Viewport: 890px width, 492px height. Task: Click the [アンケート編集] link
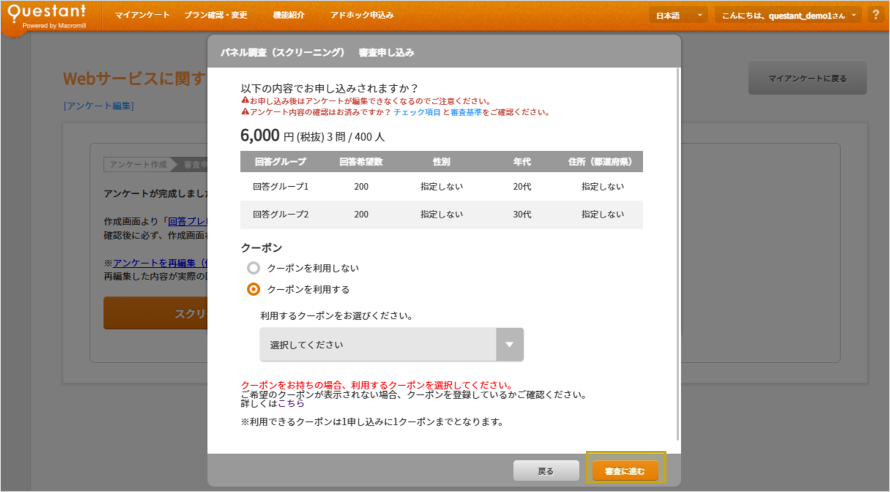coord(98,105)
